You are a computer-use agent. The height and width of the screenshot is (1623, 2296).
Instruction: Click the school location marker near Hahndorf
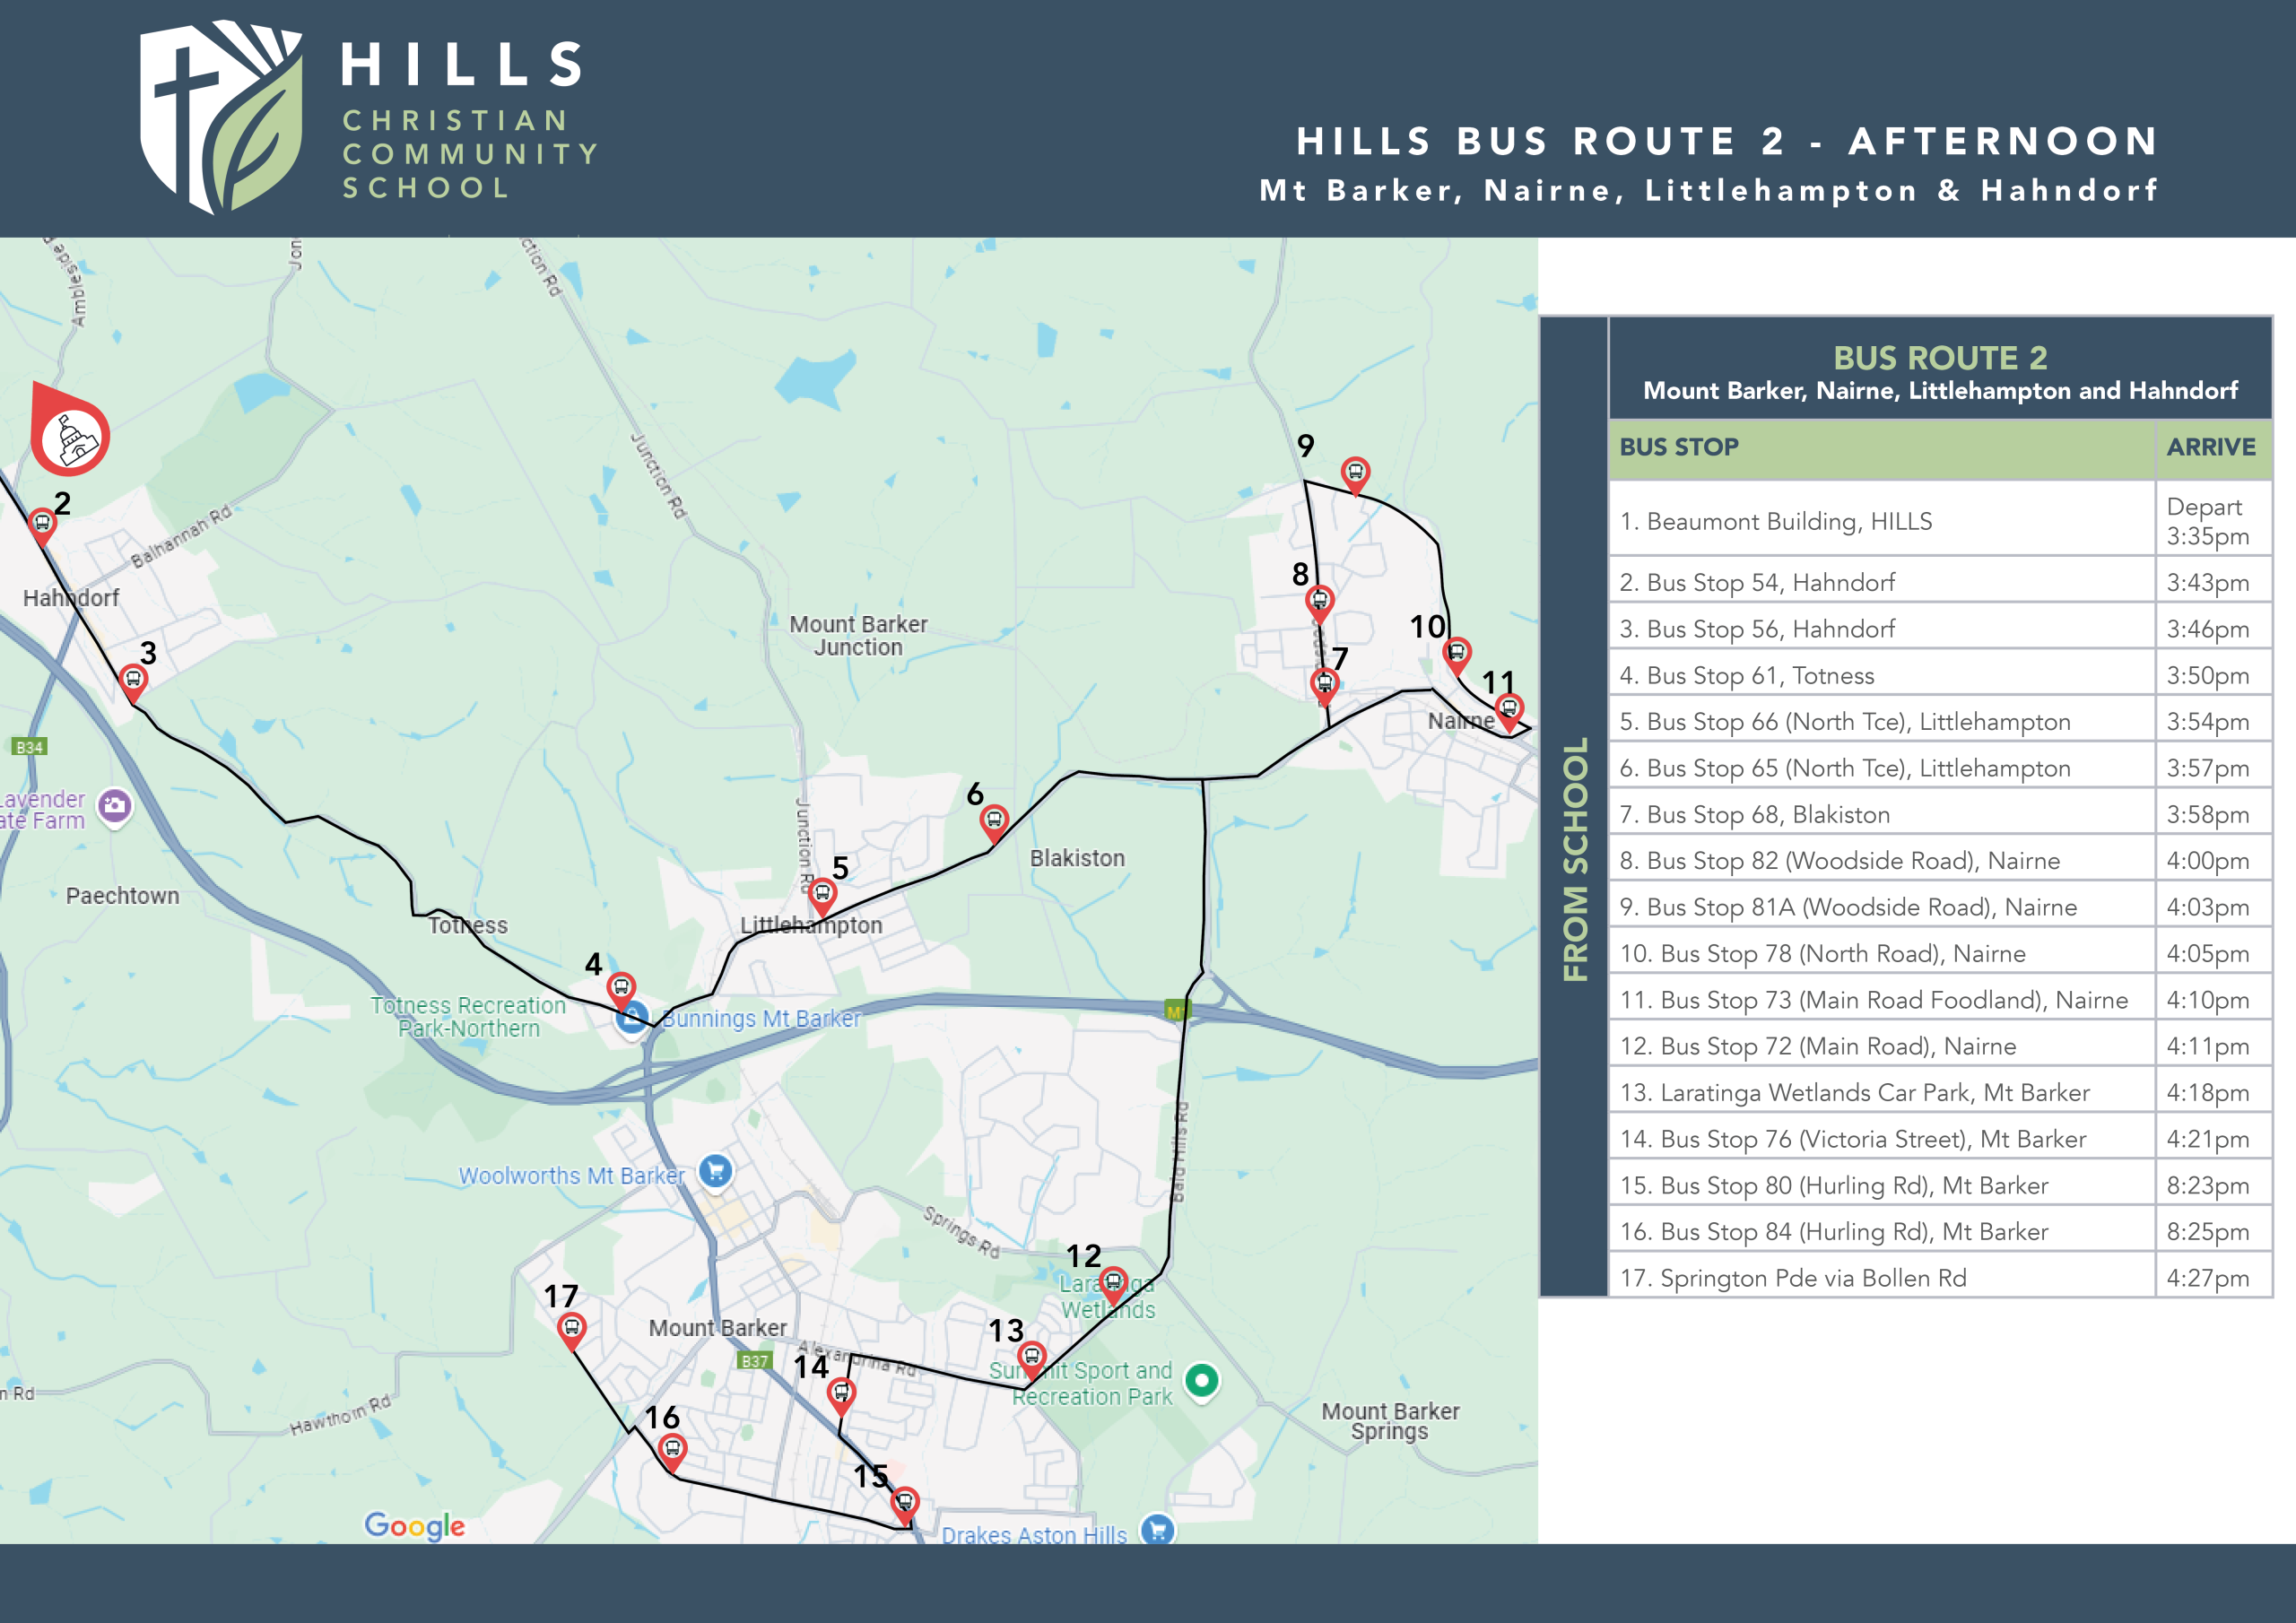69,430
